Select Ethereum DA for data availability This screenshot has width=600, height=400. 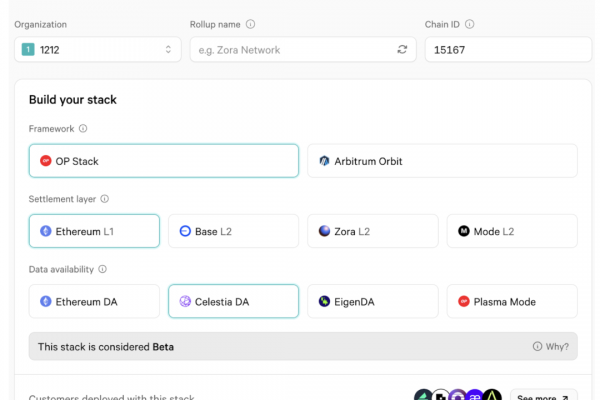point(94,301)
